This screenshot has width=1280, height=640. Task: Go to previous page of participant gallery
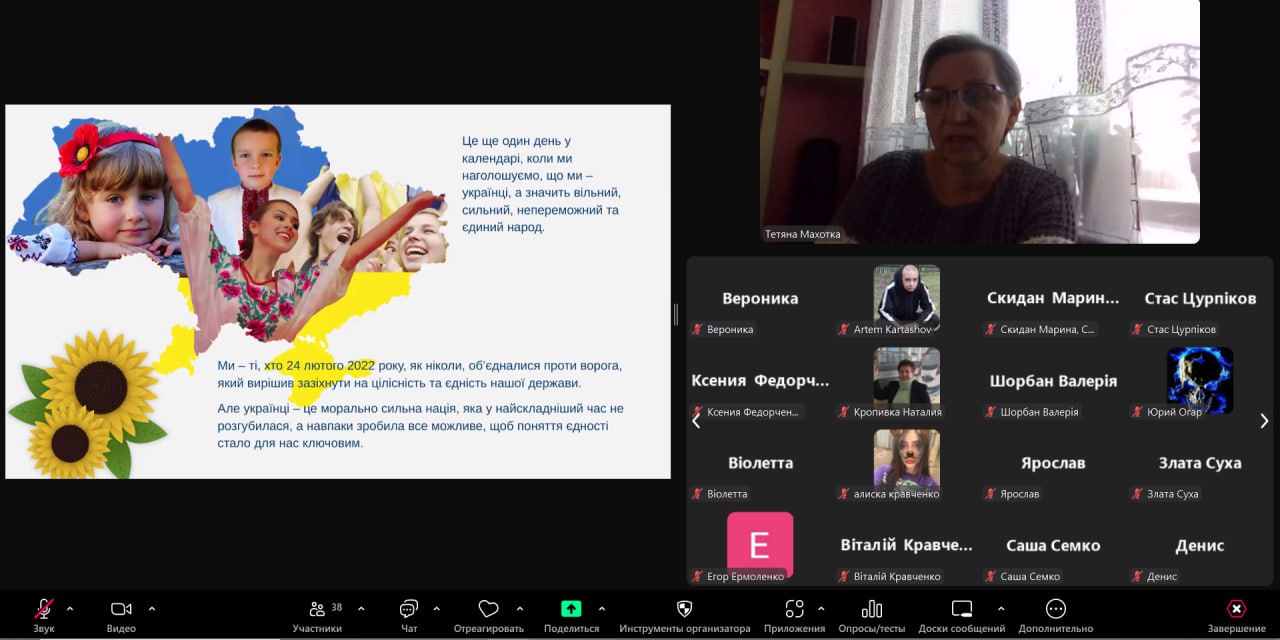(x=697, y=421)
